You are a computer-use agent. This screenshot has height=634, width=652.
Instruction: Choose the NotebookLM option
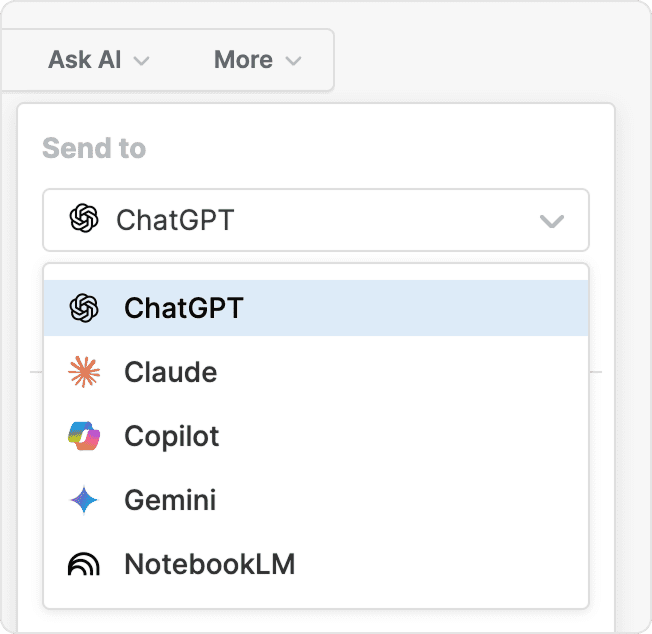point(210,564)
